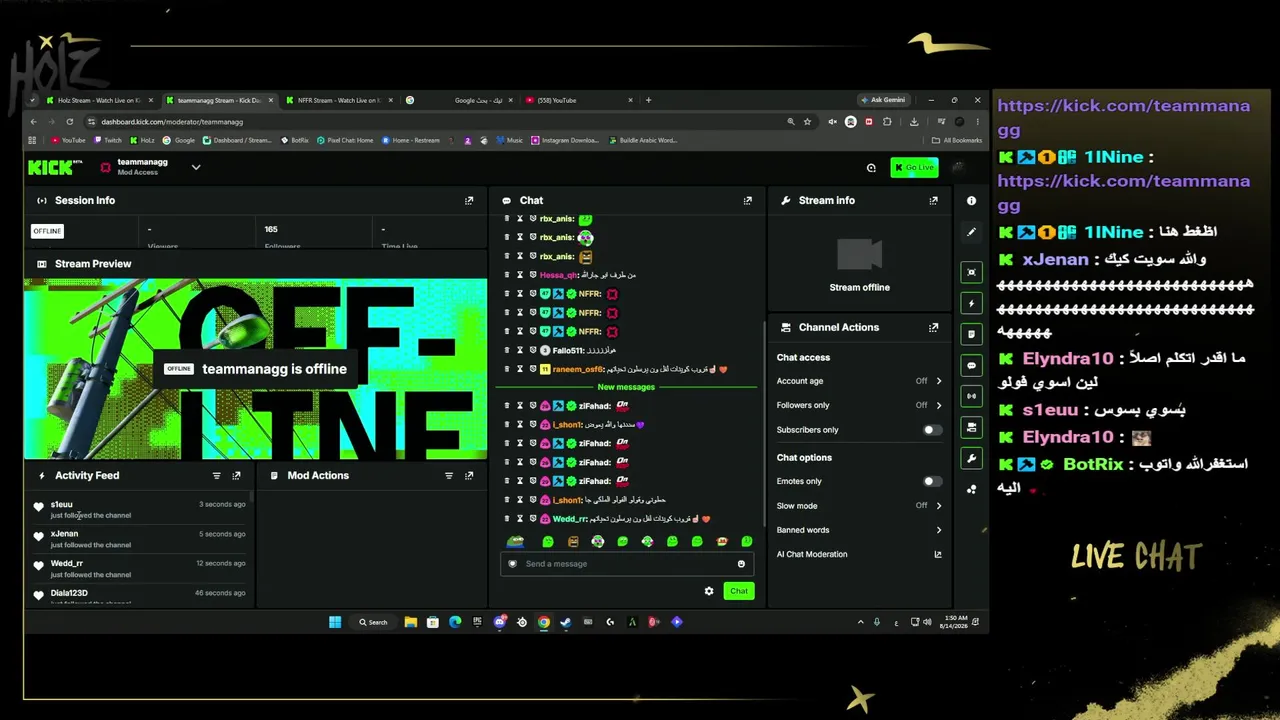Open Twitch bookmark

pos(109,141)
